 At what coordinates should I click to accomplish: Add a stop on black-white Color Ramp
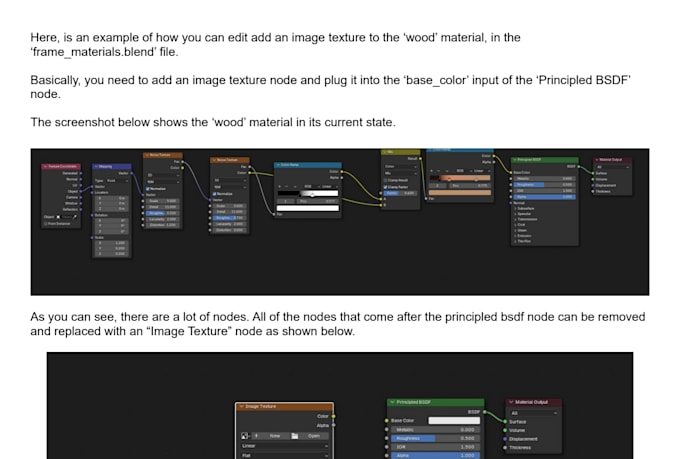(279, 187)
